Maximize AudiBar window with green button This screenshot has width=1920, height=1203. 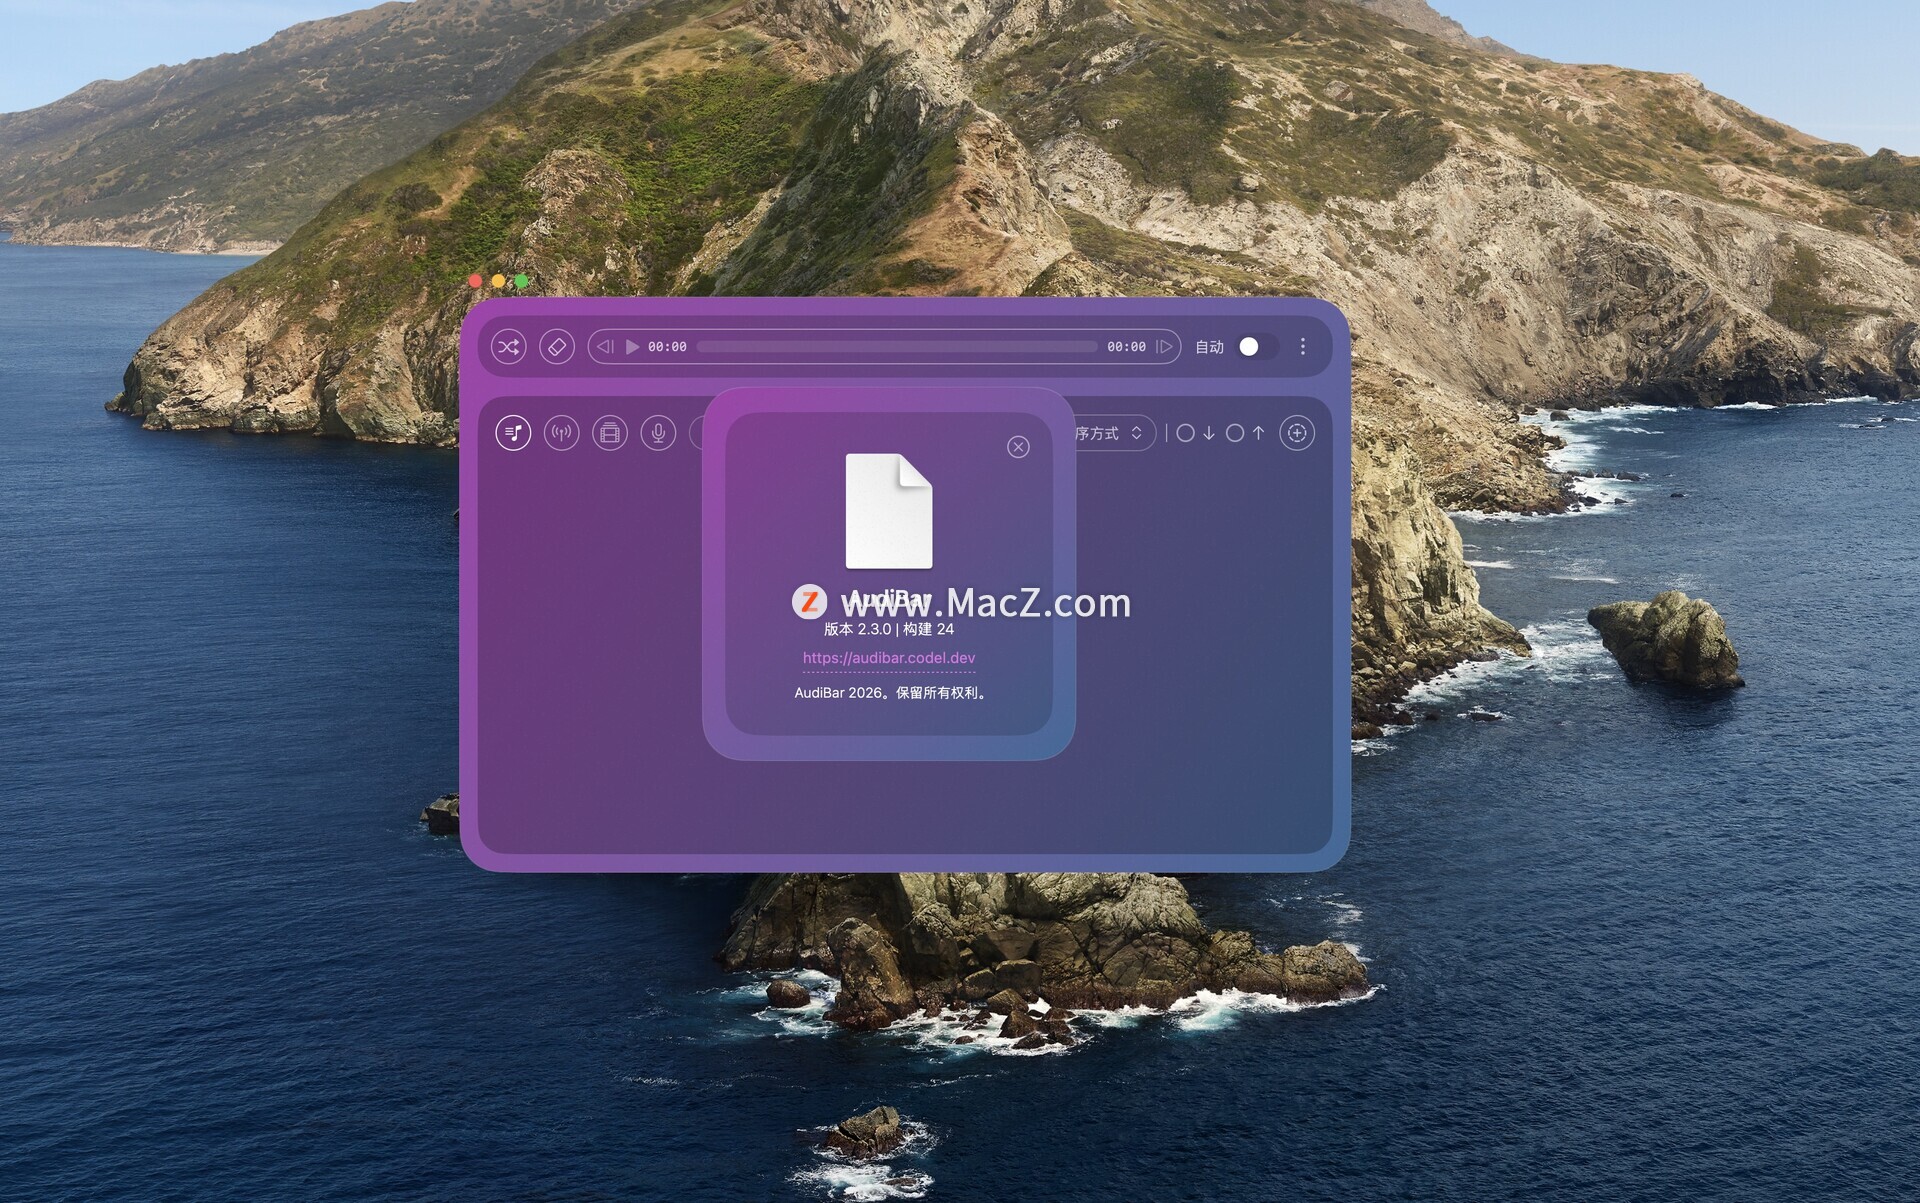click(521, 281)
